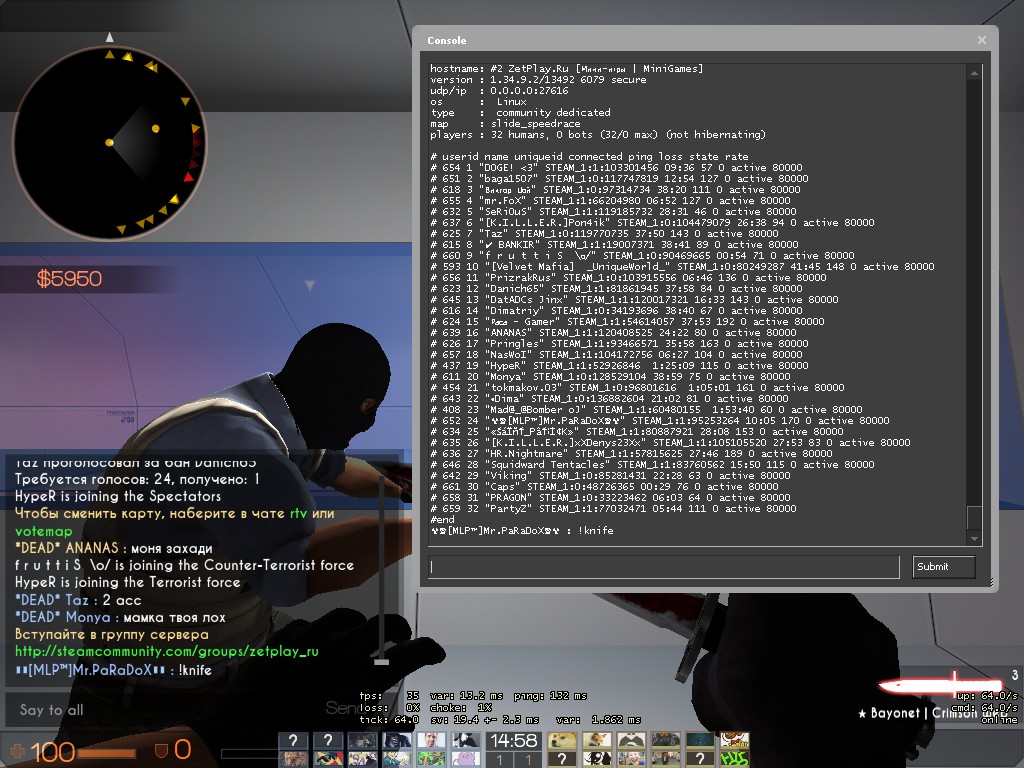The image size is (1024, 768).
Task: Click the man's face avatar in top row
Action: tap(431, 740)
